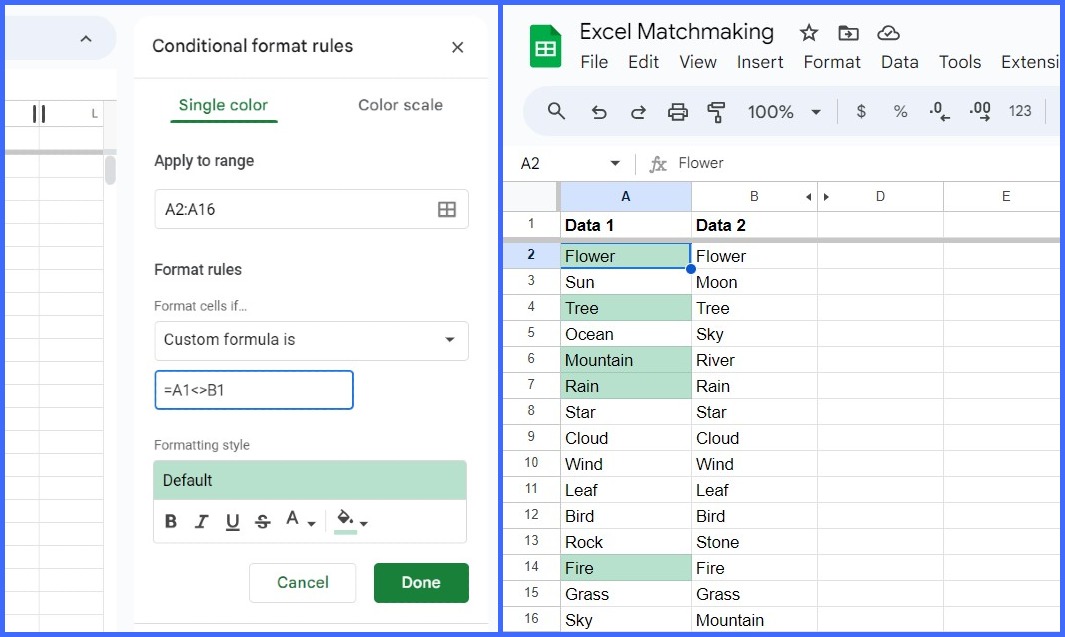Click the Done button
The width and height of the screenshot is (1065, 637).
[421, 583]
